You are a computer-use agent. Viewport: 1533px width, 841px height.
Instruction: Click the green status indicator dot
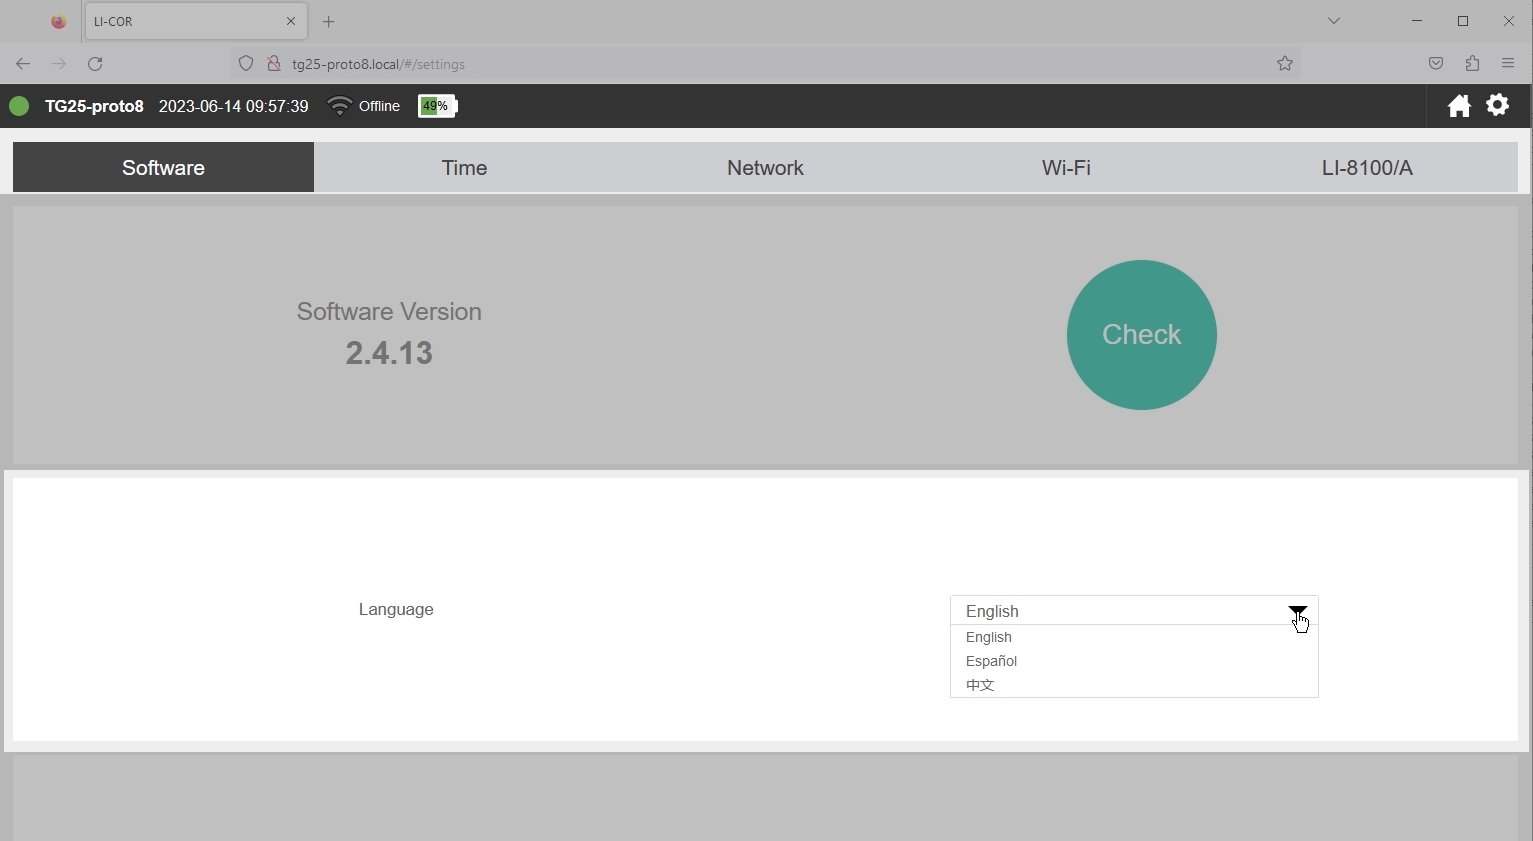pos(19,106)
